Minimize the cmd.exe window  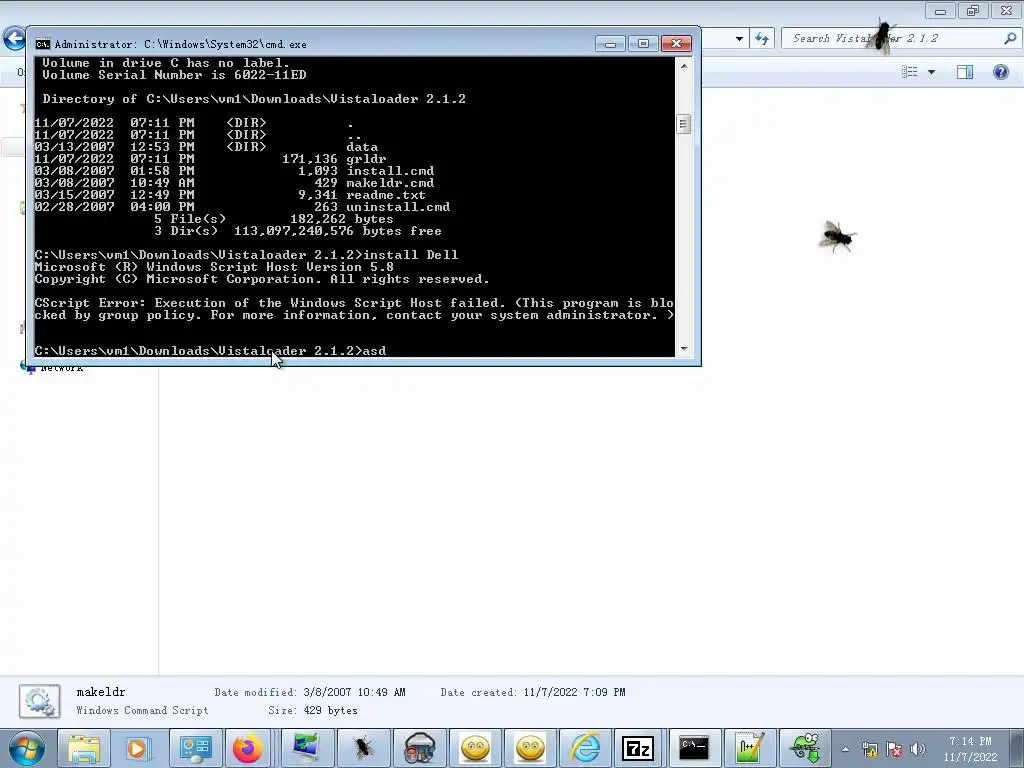click(x=611, y=44)
